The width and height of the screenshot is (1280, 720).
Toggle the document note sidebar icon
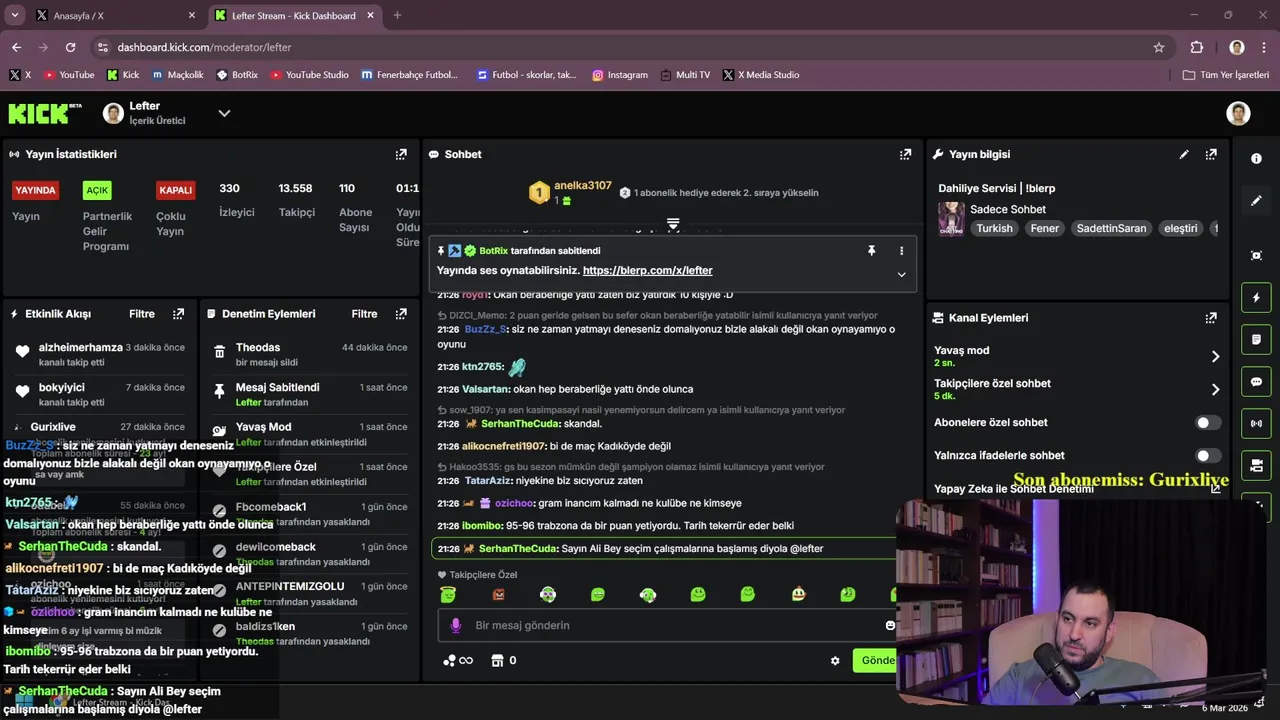(x=1257, y=340)
